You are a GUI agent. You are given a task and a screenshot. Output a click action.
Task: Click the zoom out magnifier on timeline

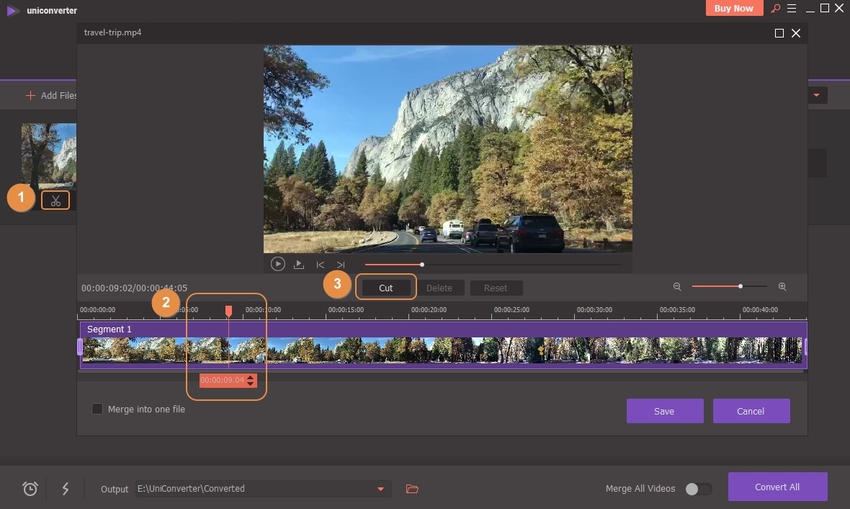point(677,287)
